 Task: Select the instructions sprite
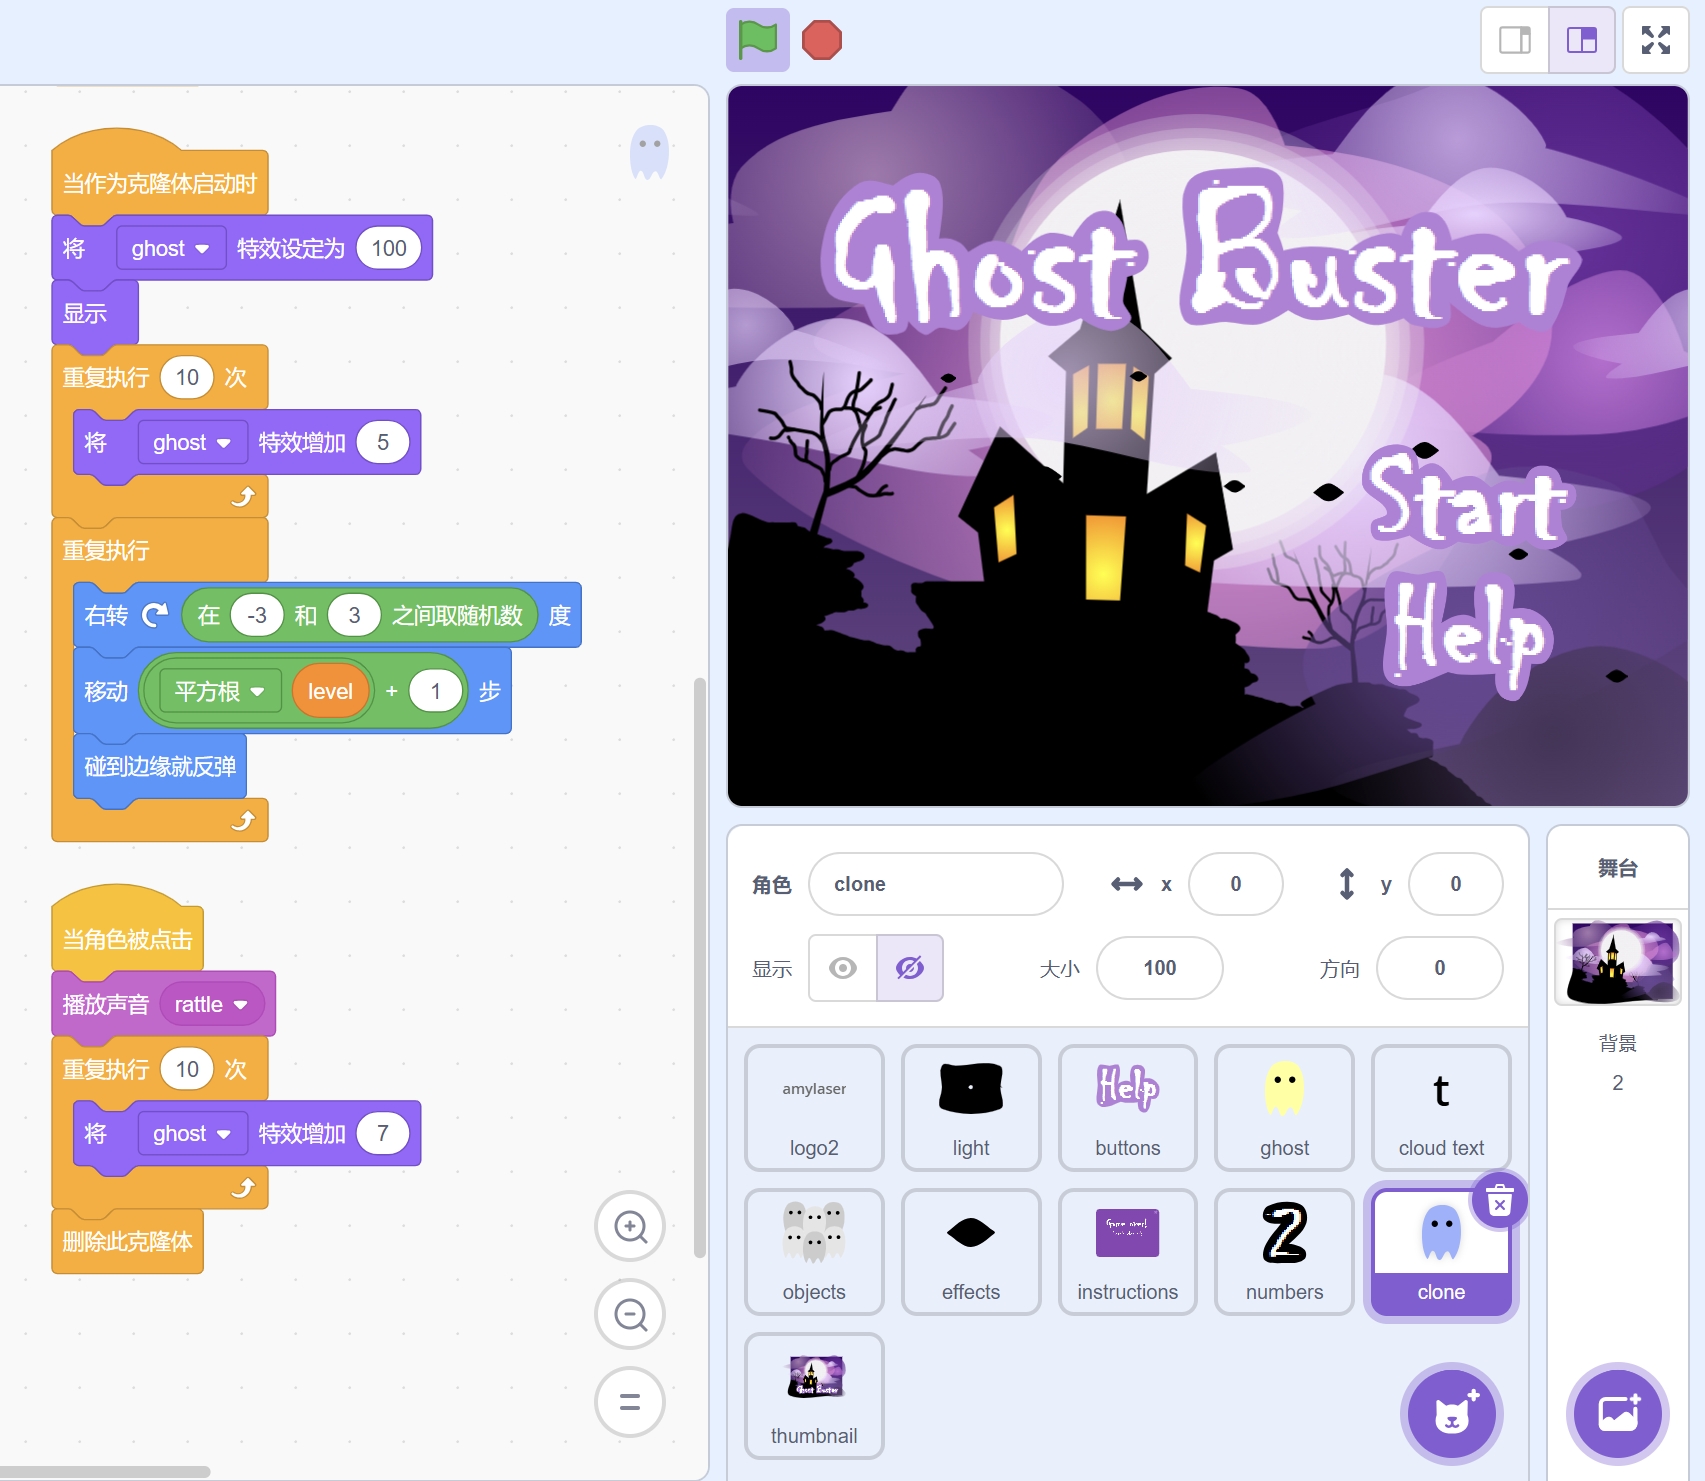pos(1127,1251)
